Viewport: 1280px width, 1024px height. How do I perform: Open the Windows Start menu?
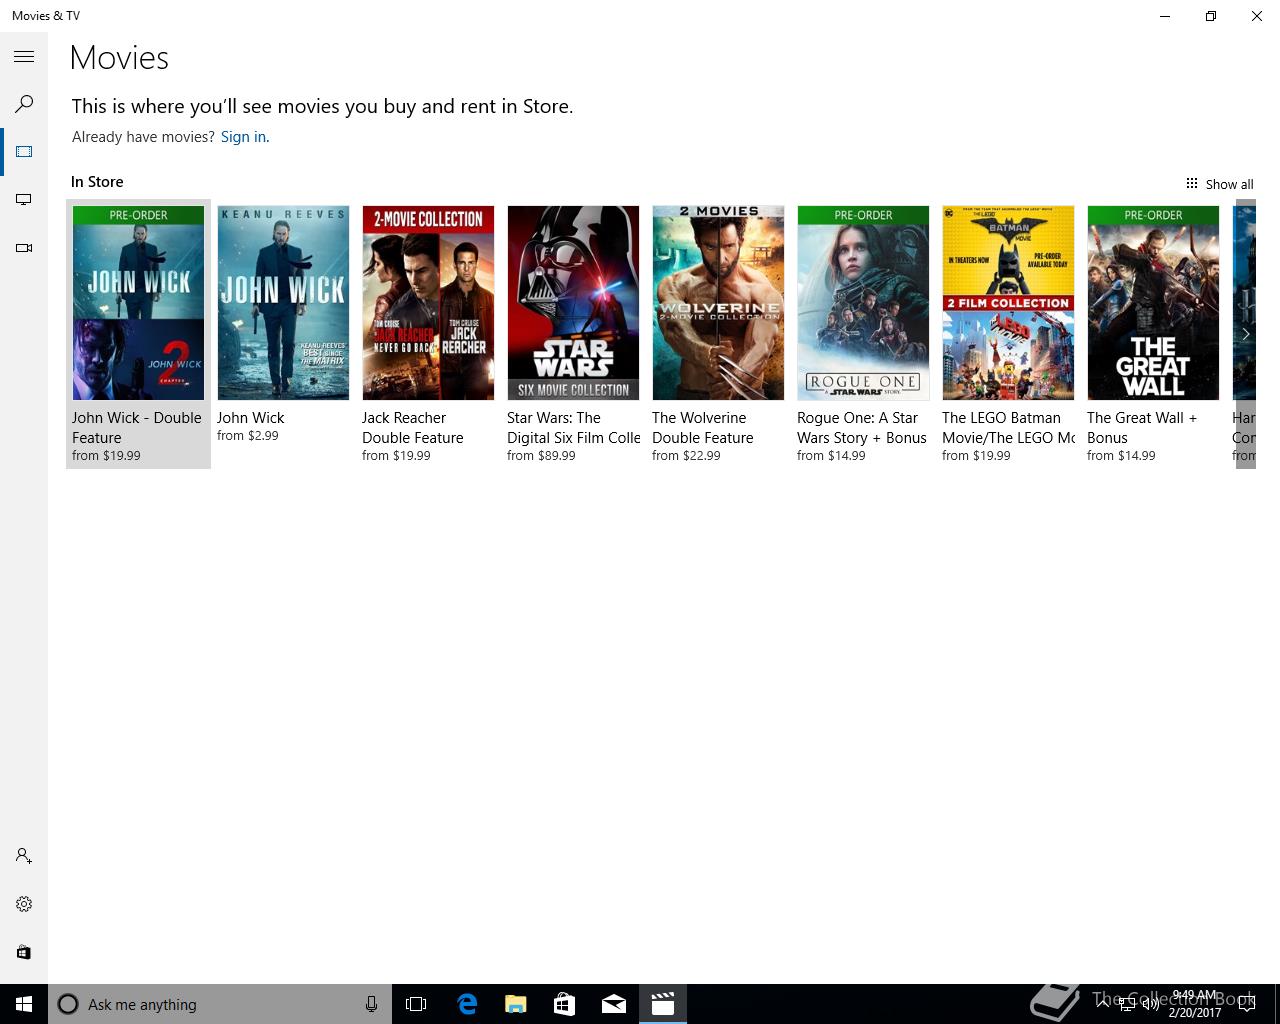[x=24, y=1004]
